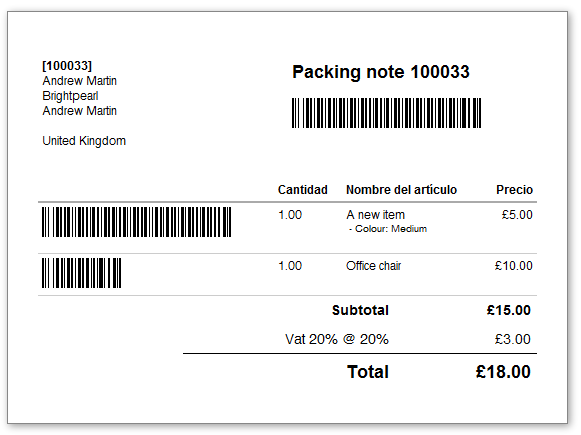Click the United Kingdom address line
The image size is (581, 435).
coord(84,141)
